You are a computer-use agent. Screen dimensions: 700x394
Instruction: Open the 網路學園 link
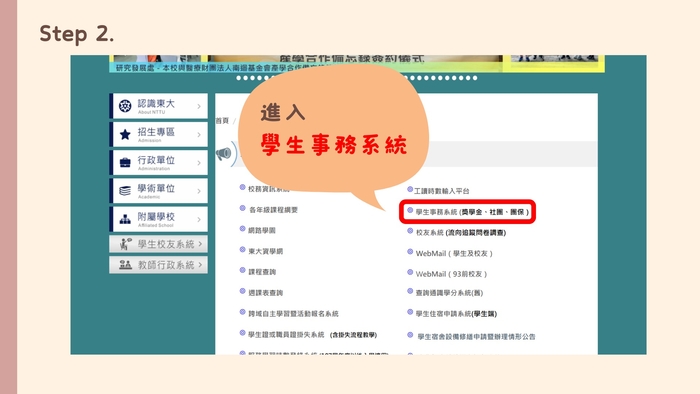[x=262, y=230]
